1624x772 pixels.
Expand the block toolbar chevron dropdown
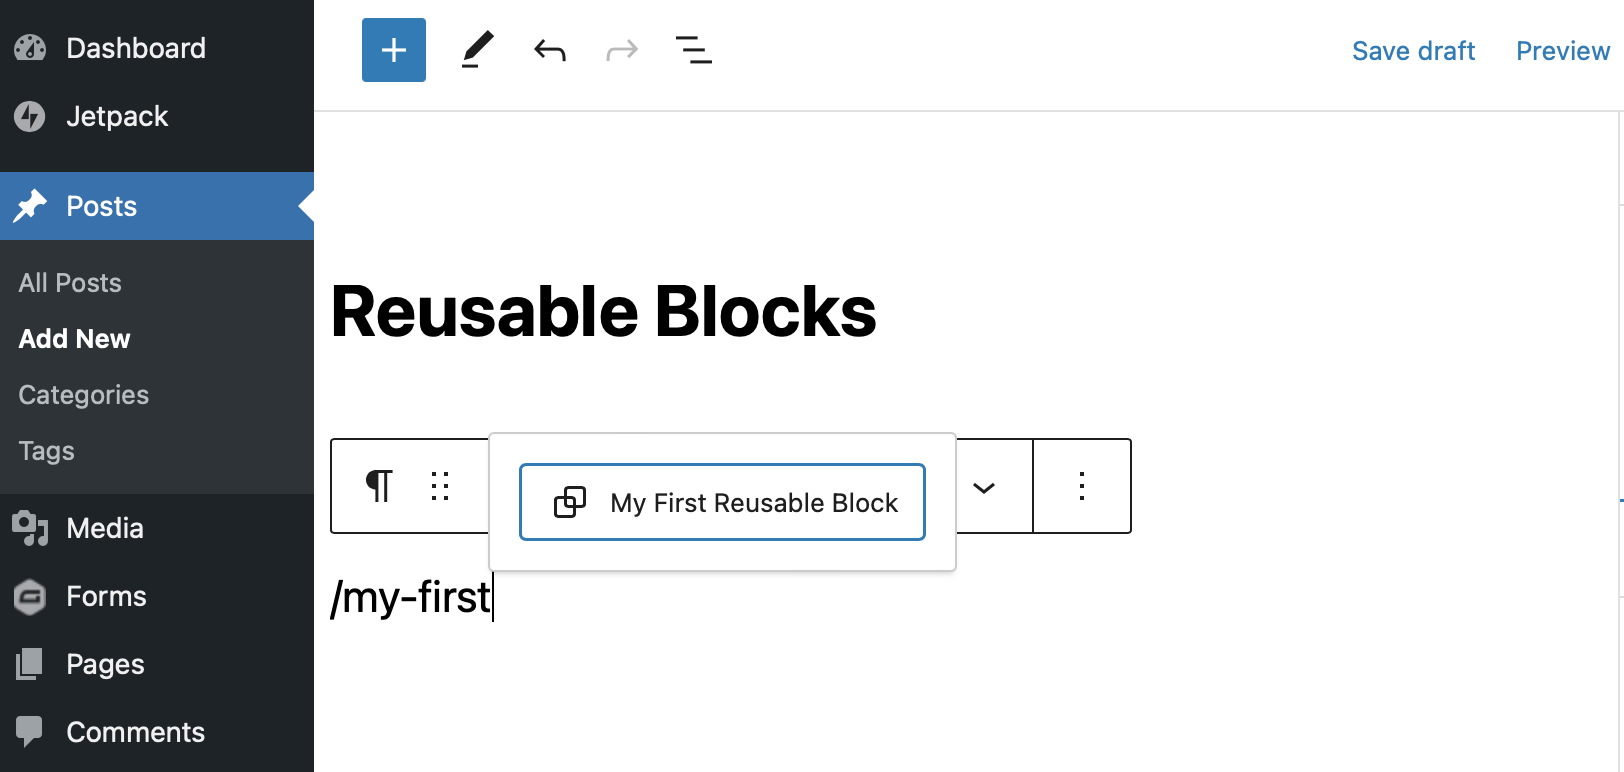(986, 488)
